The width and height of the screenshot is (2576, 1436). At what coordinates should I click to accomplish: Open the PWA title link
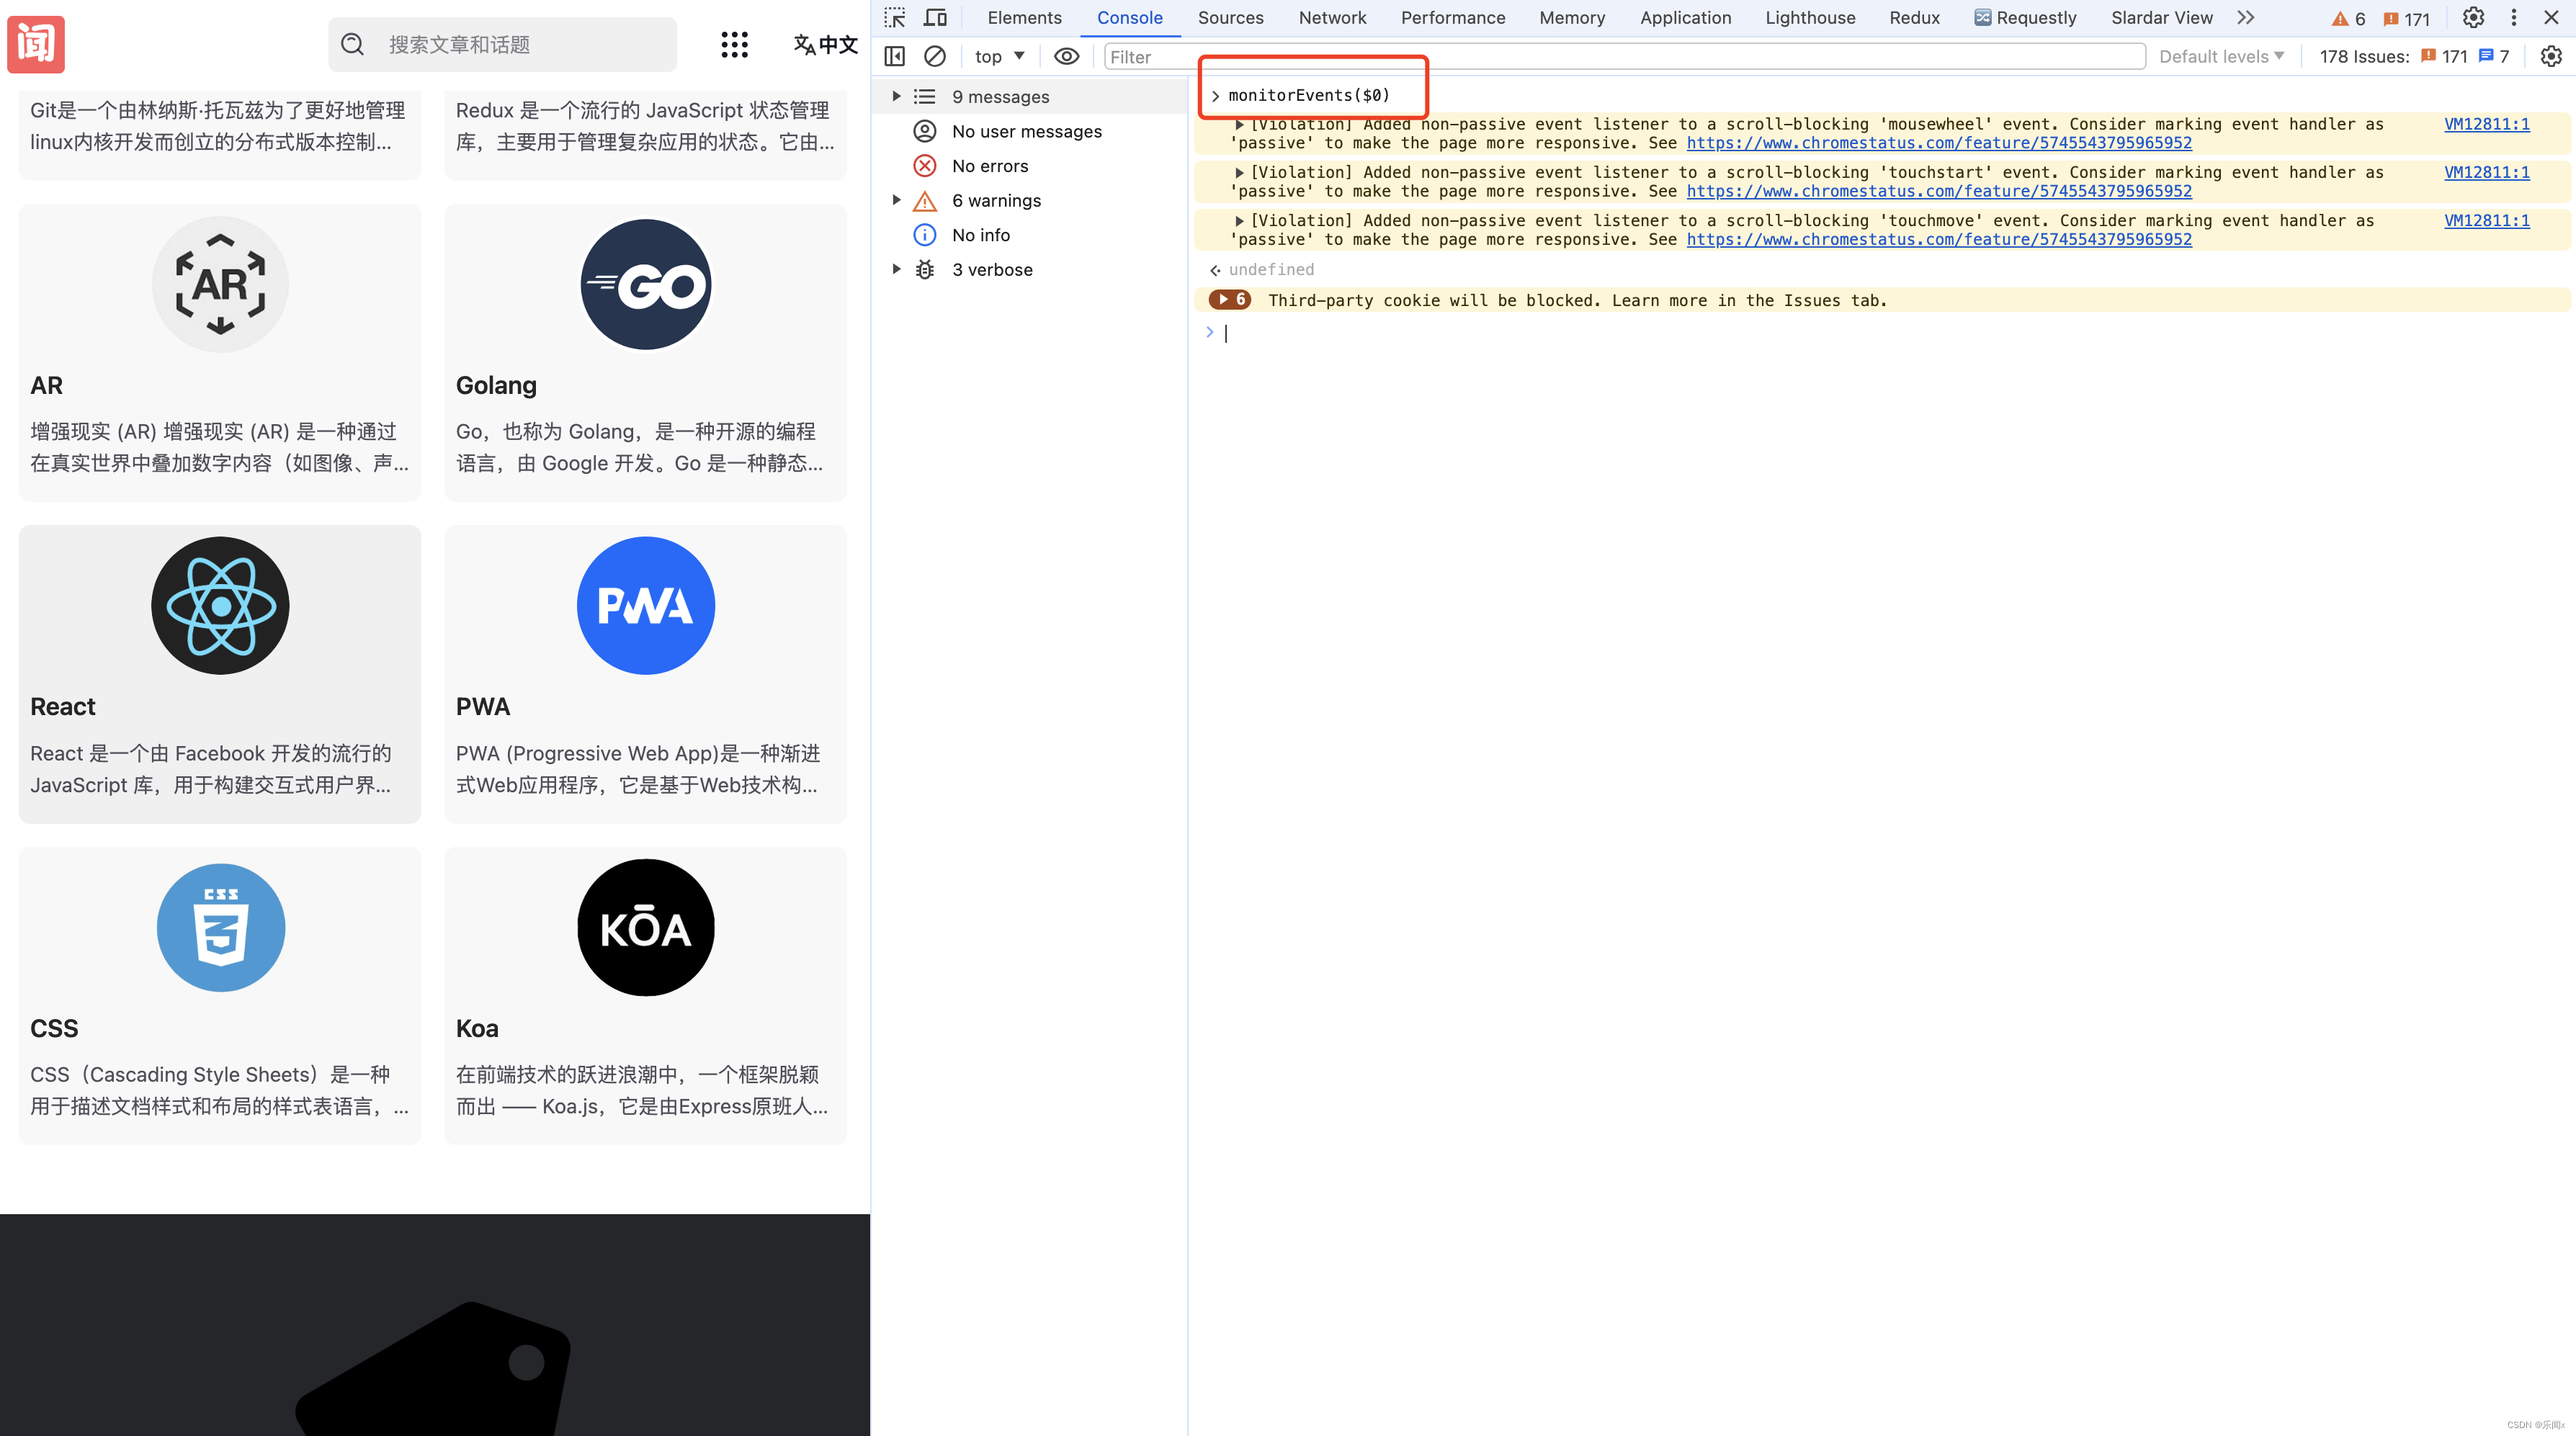click(483, 707)
